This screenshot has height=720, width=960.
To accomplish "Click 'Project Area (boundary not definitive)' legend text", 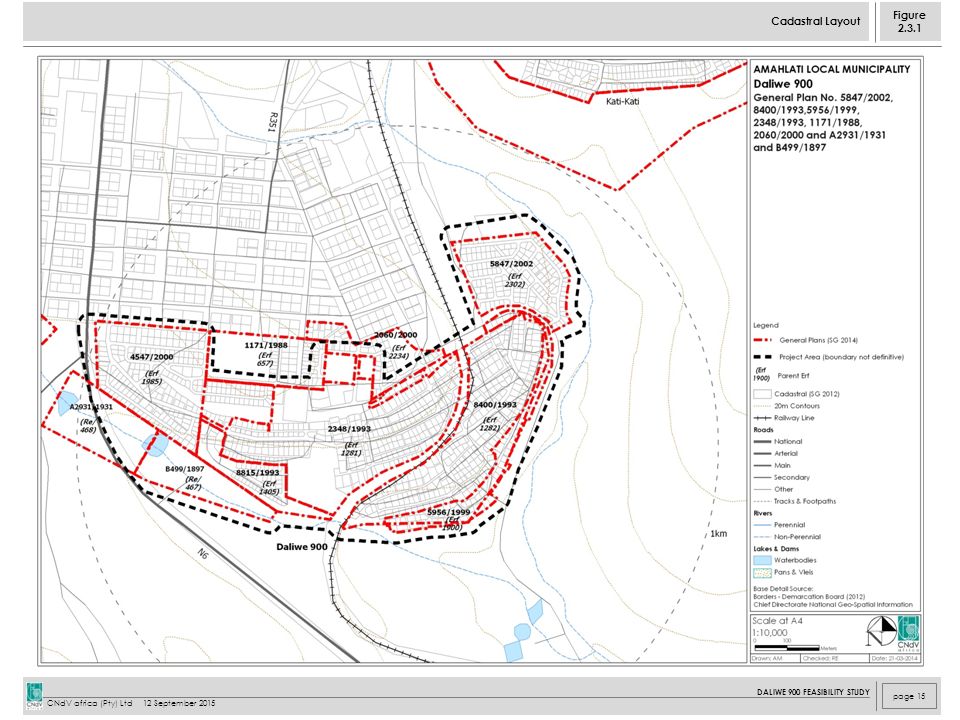I will tap(841, 357).
